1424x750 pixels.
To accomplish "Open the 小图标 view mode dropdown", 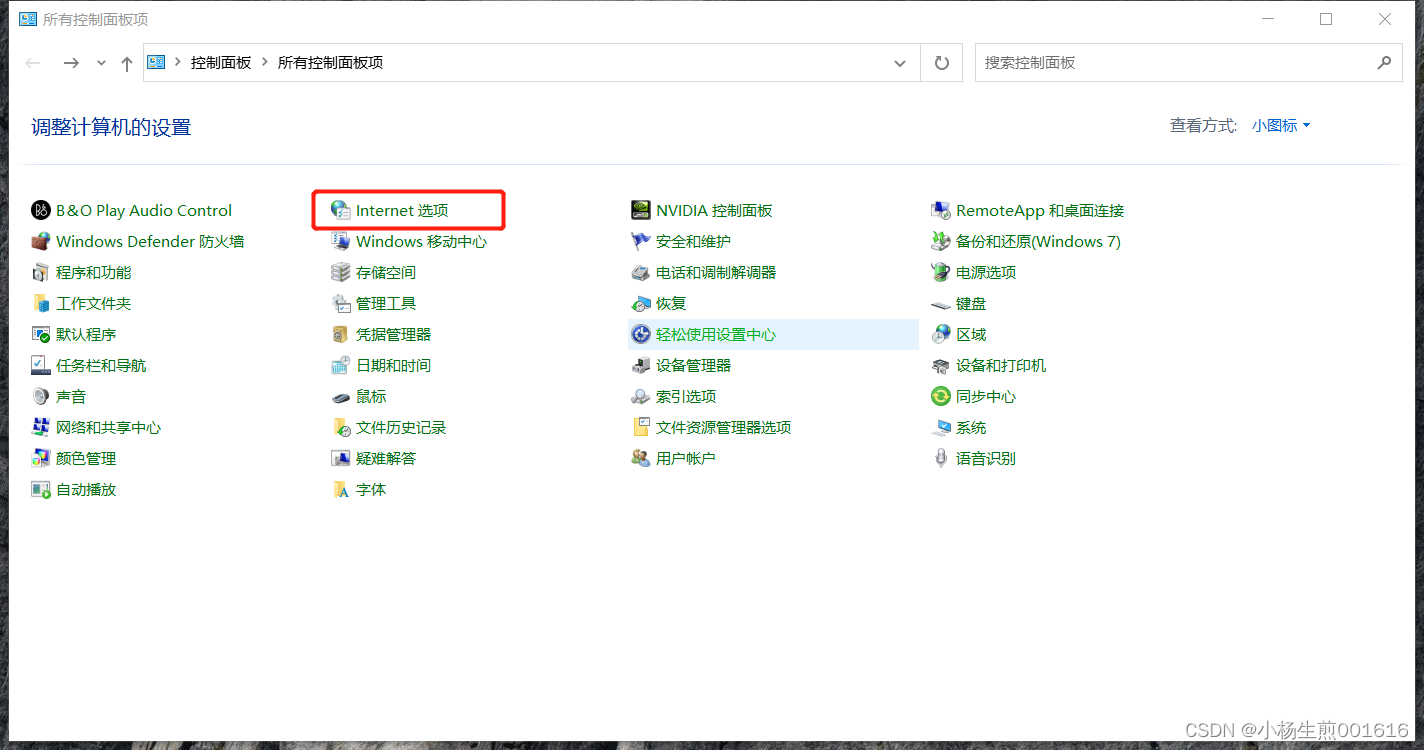I will (x=1281, y=125).
